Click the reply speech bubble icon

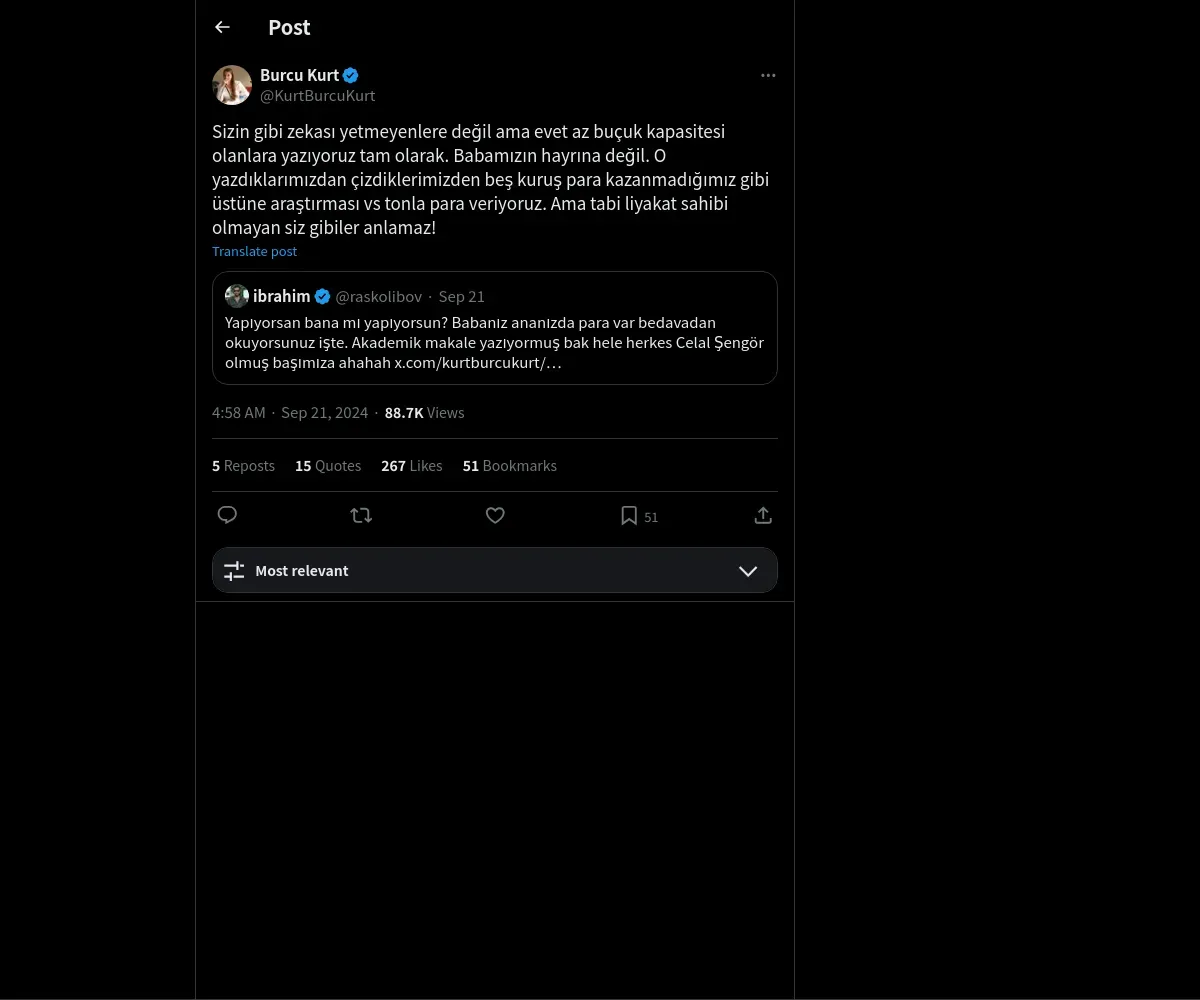227,515
